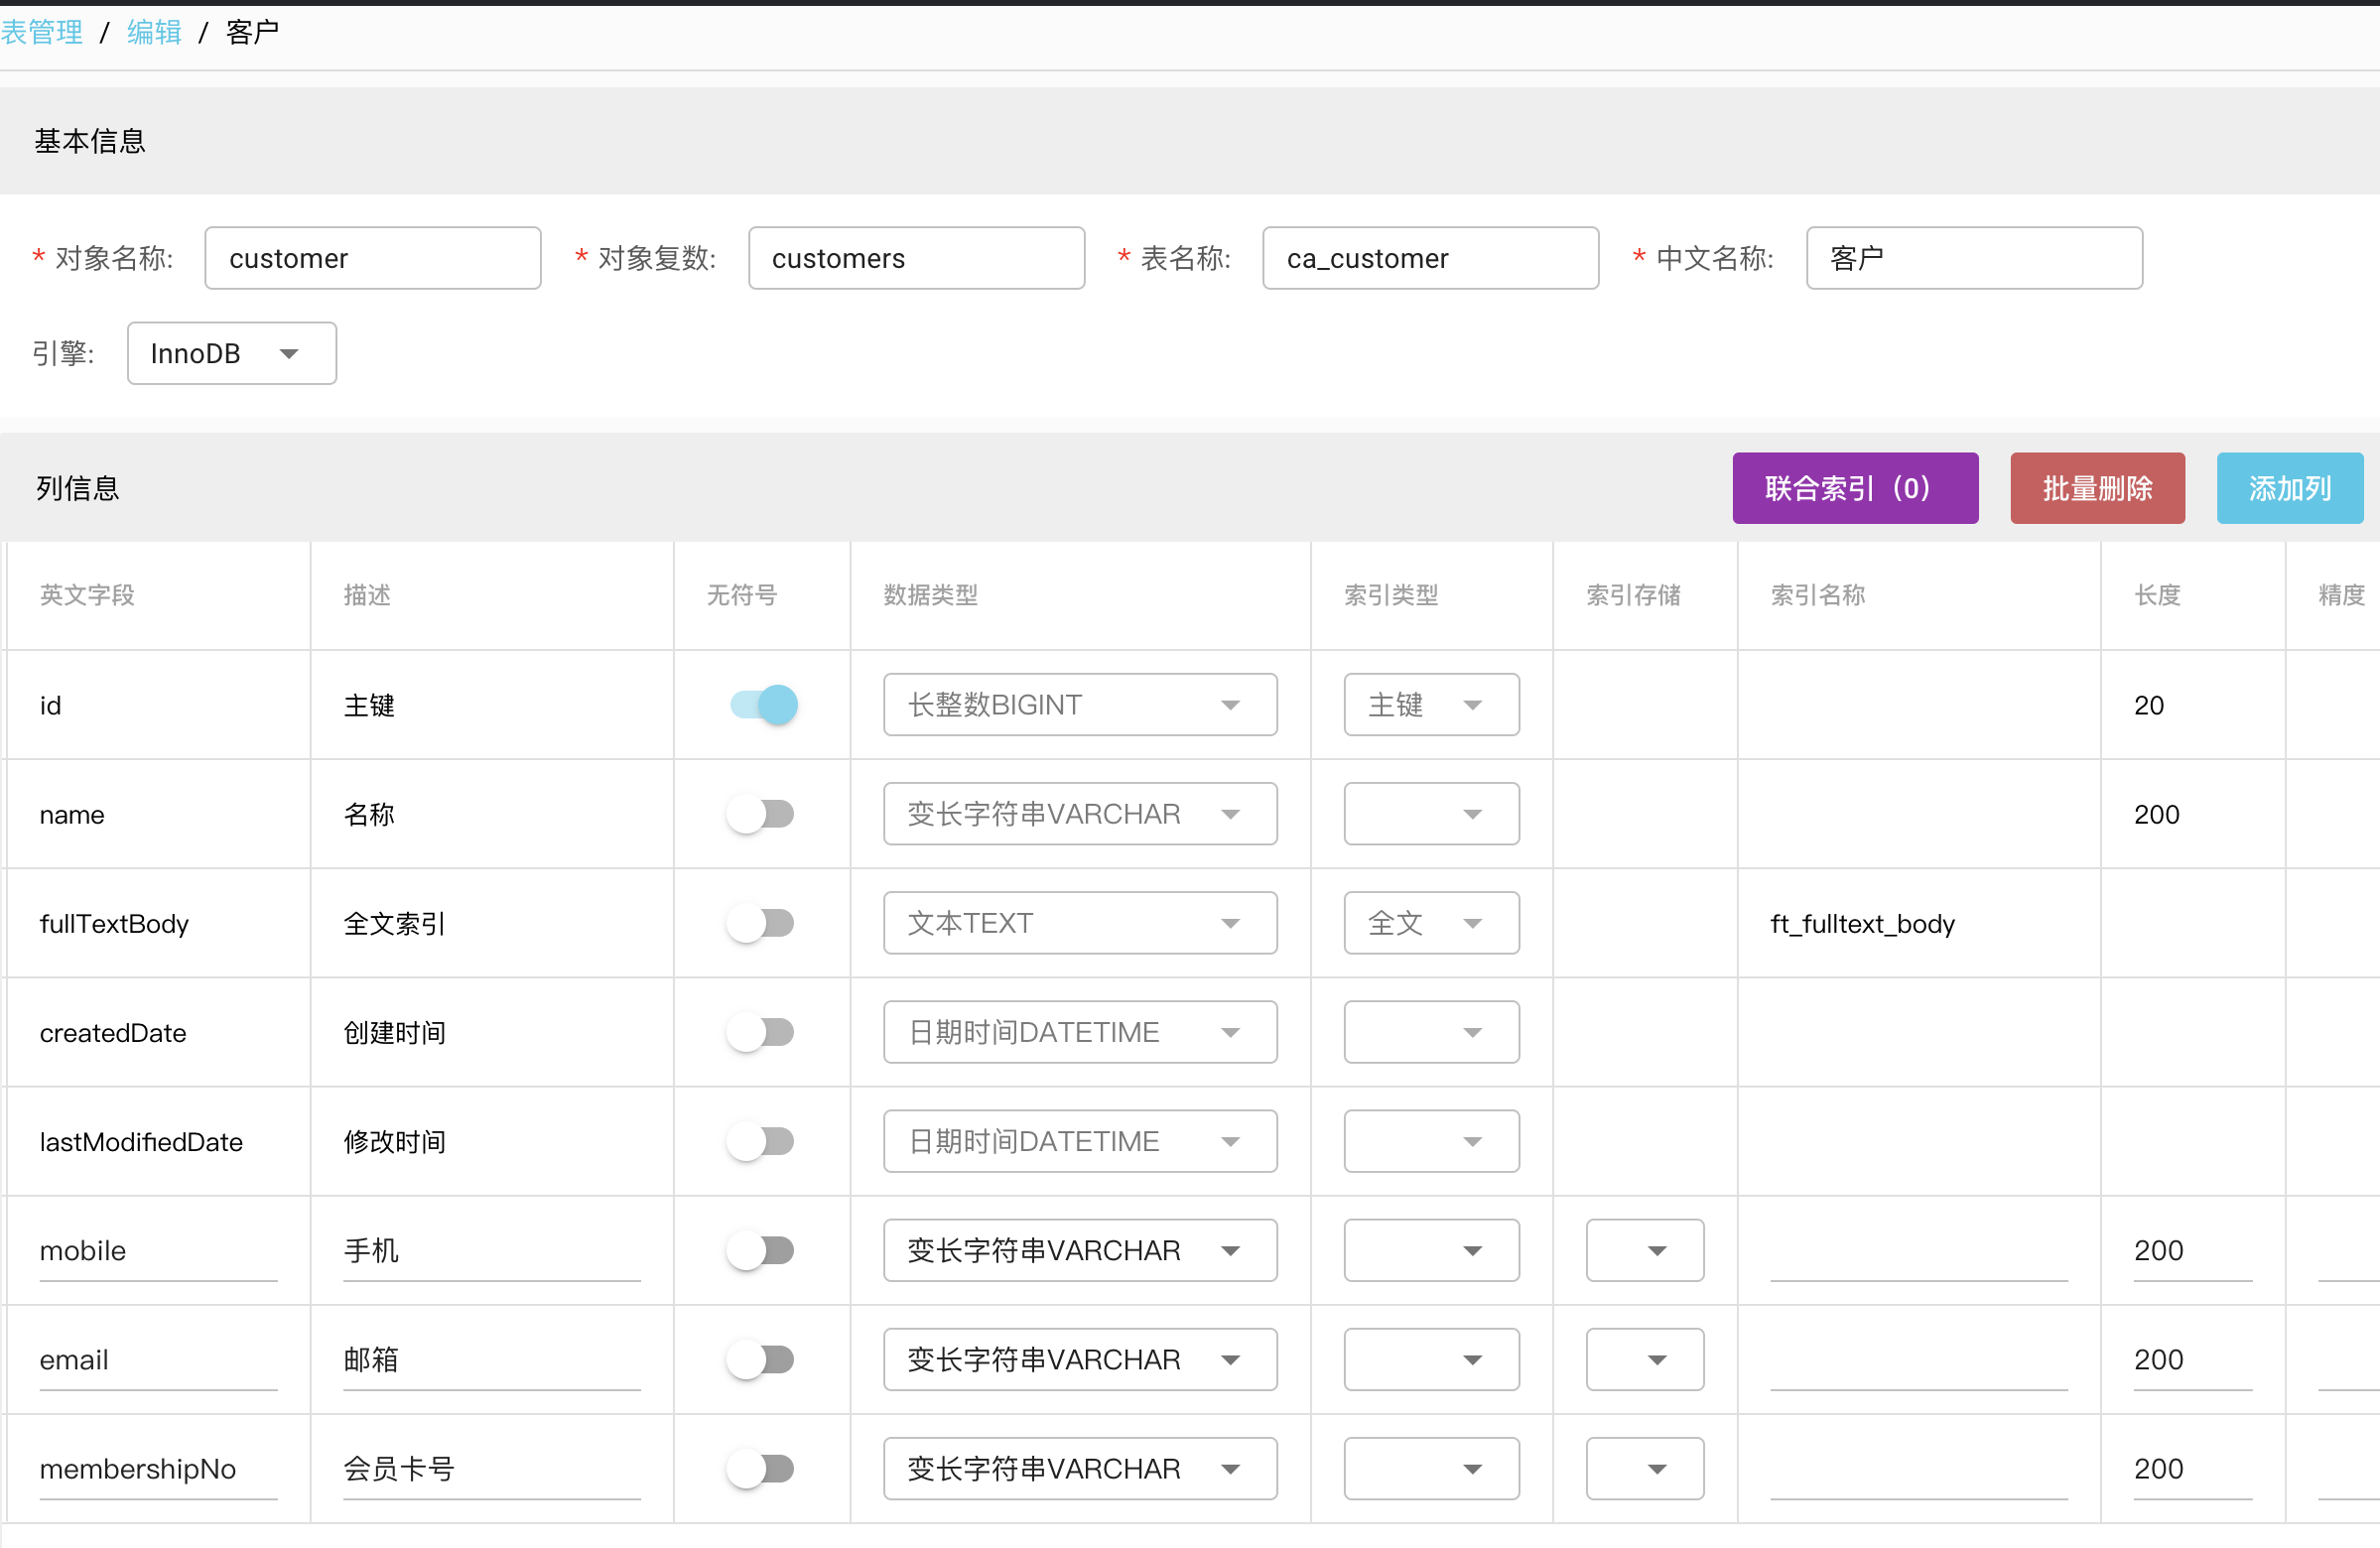Click the 联合索引 (0) button
The height and width of the screenshot is (1548, 2380).
point(1854,488)
